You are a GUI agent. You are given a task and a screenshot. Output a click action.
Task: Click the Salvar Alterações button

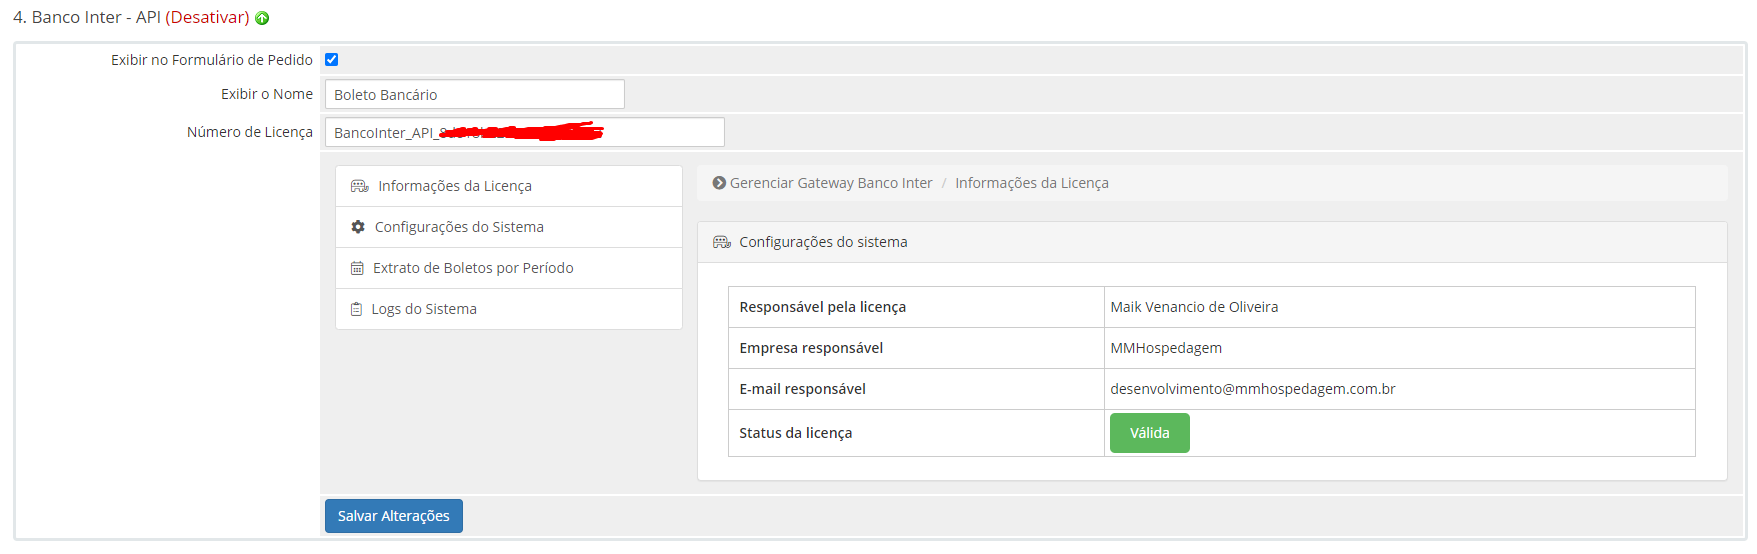(x=394, y=516)
